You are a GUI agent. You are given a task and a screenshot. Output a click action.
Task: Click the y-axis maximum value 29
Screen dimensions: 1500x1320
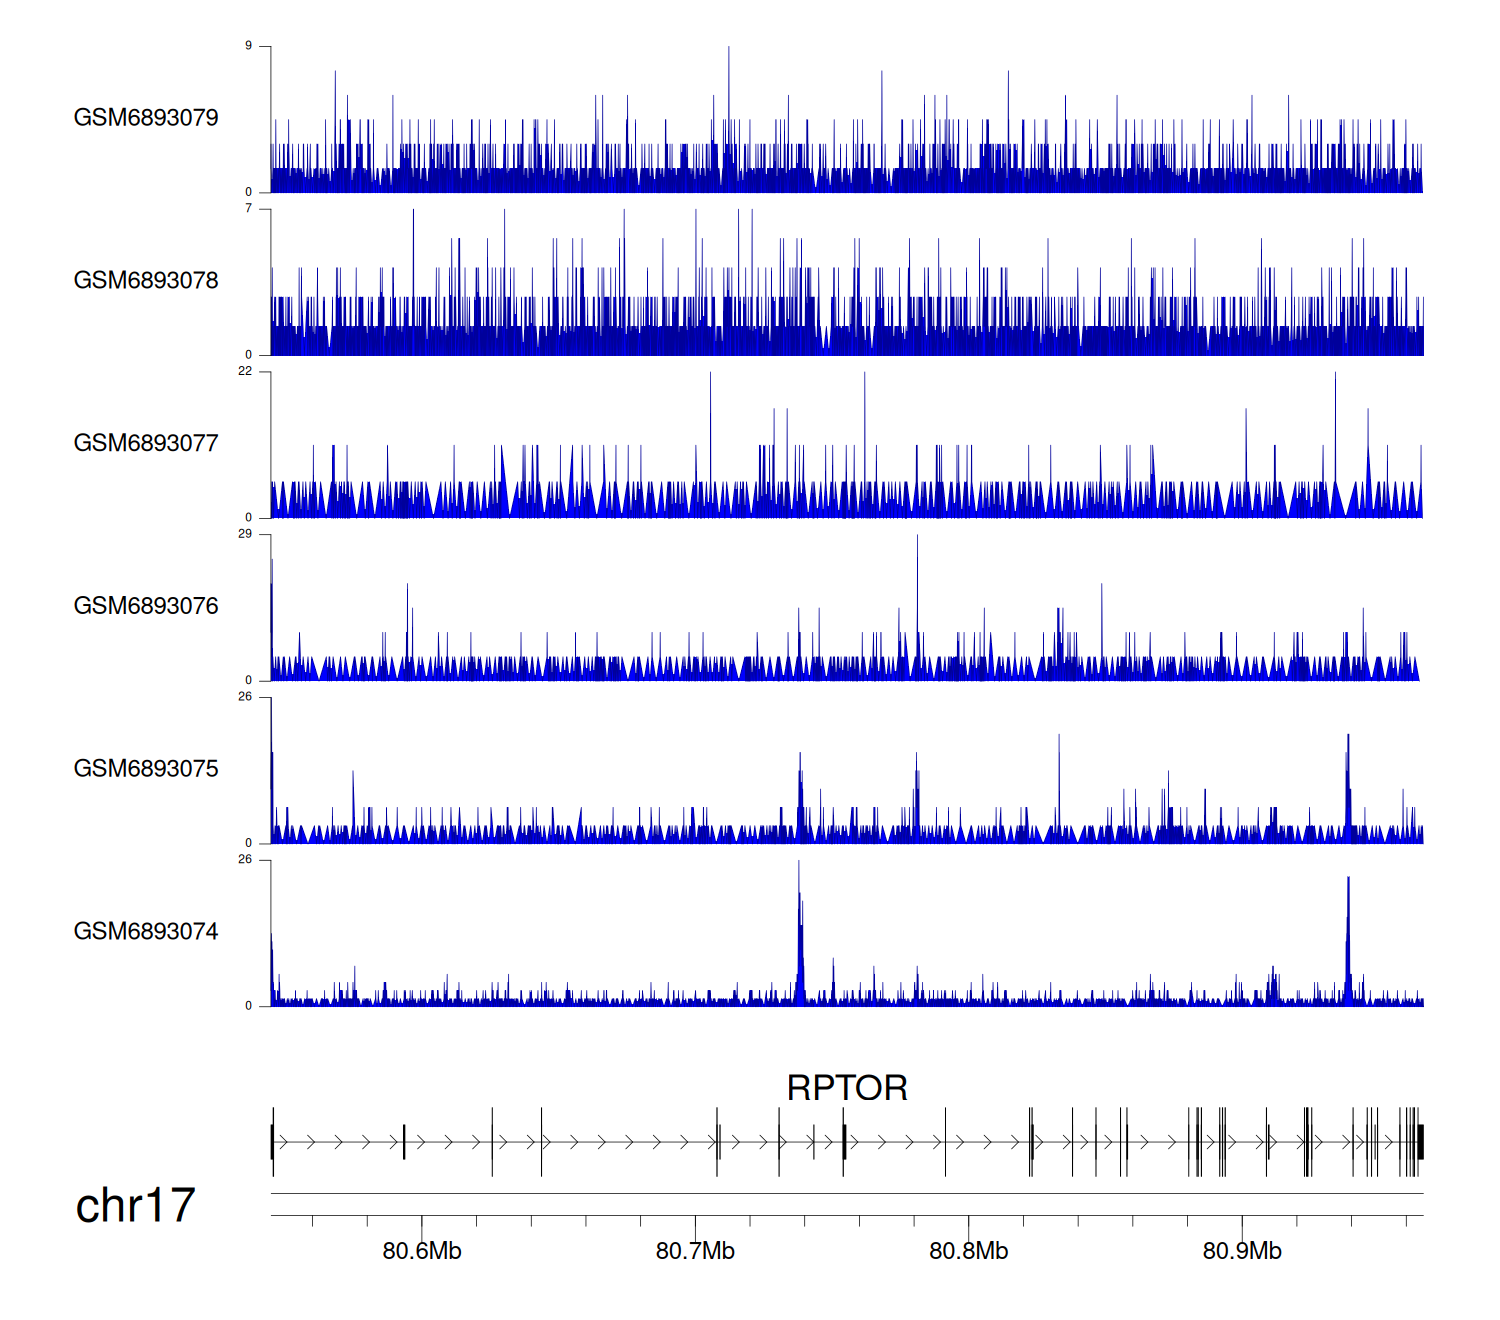(x=245, y=534)
